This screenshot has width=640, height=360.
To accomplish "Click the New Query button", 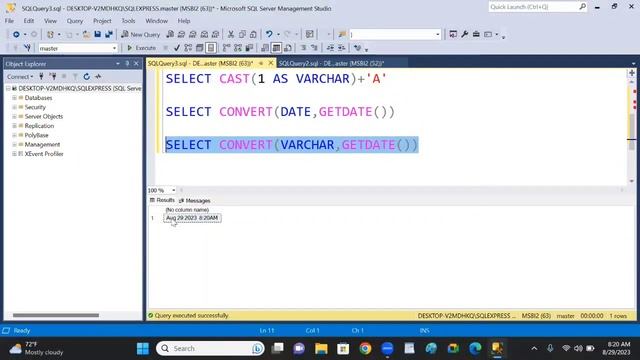I will (140, 35).
